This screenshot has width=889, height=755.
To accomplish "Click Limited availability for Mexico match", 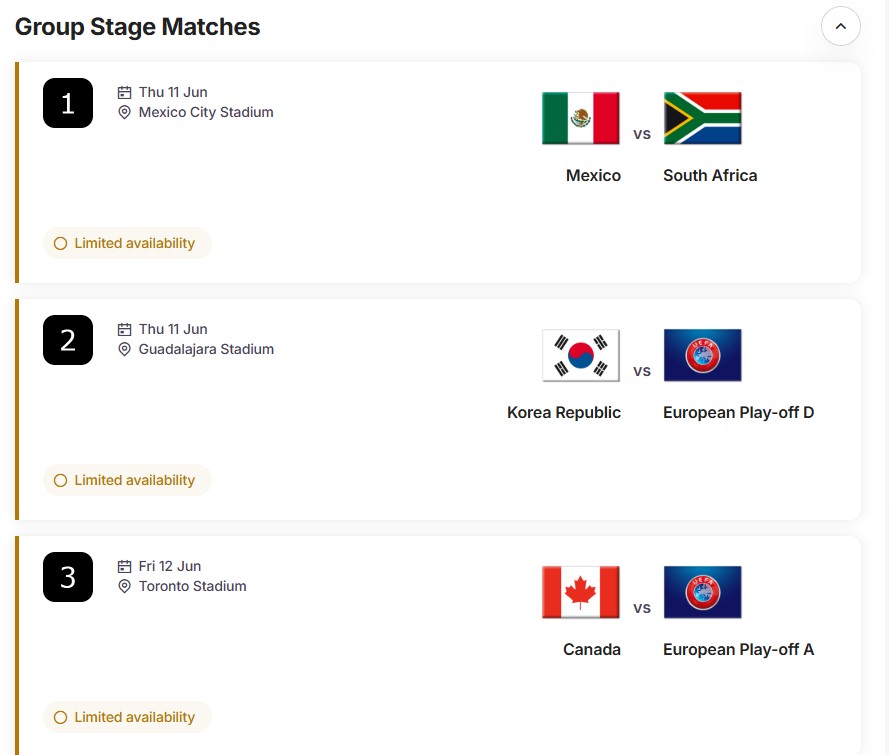I will [127, 243].
